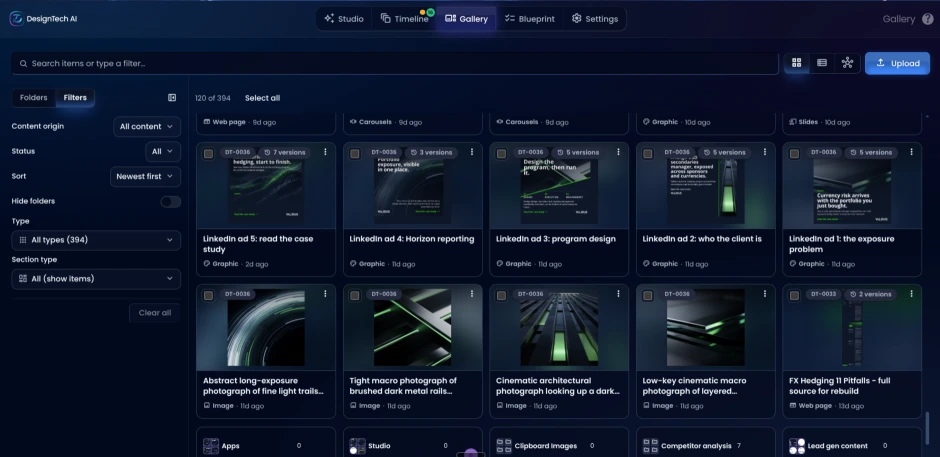The width and height of the screenshot is (940, 457).
Task: Open the Competitor analysis folder icon
Action: (x=650, y=446)
